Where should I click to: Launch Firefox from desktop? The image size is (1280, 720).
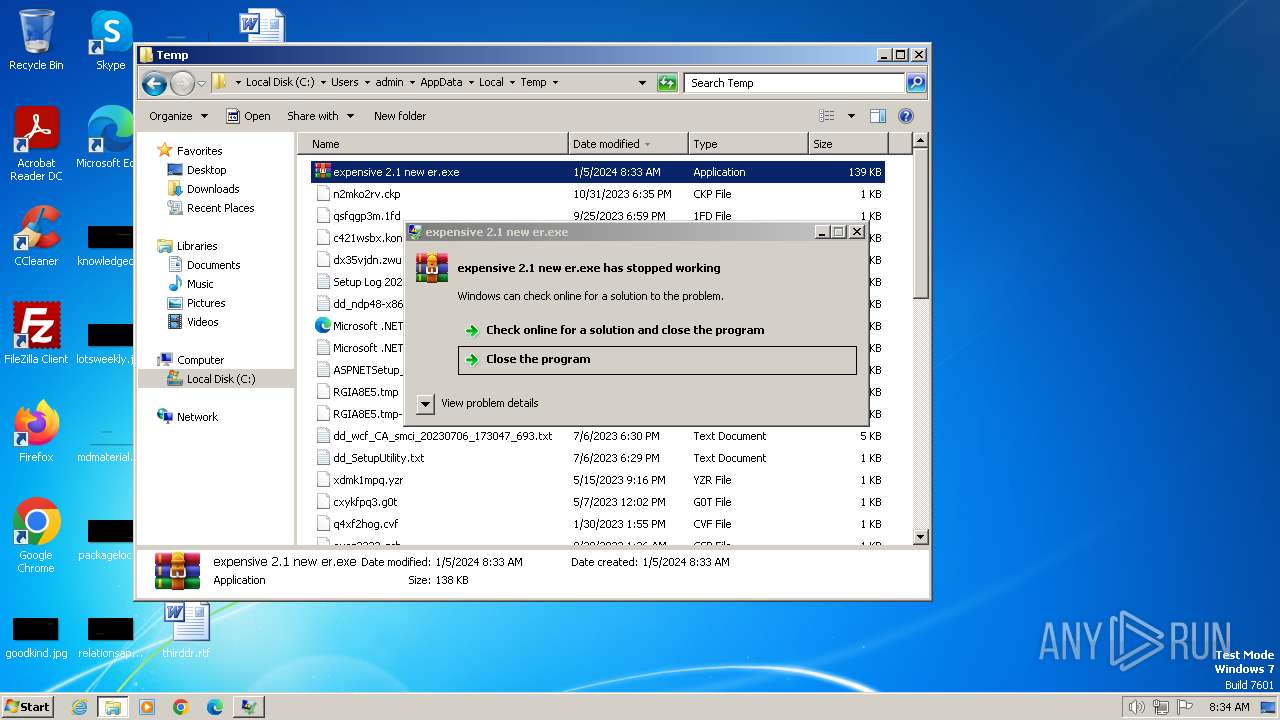[x=36, y=431]
